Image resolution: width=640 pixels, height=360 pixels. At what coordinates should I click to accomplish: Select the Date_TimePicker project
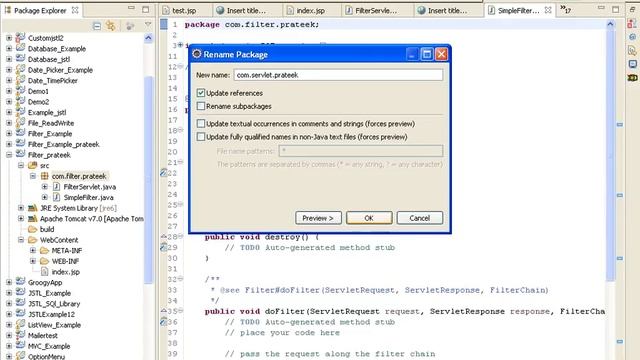tap(53, 80)
